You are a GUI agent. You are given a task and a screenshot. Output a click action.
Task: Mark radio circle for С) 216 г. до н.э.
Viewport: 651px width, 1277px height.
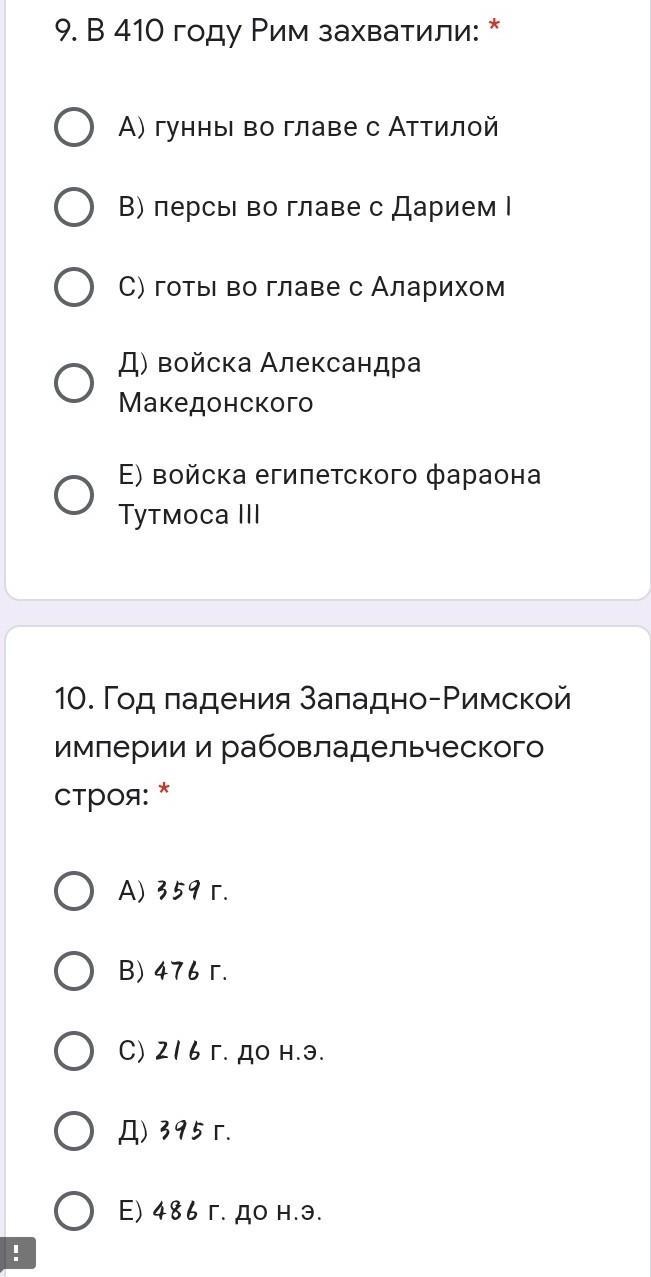pyautogui.click(x=73, y=1051)
